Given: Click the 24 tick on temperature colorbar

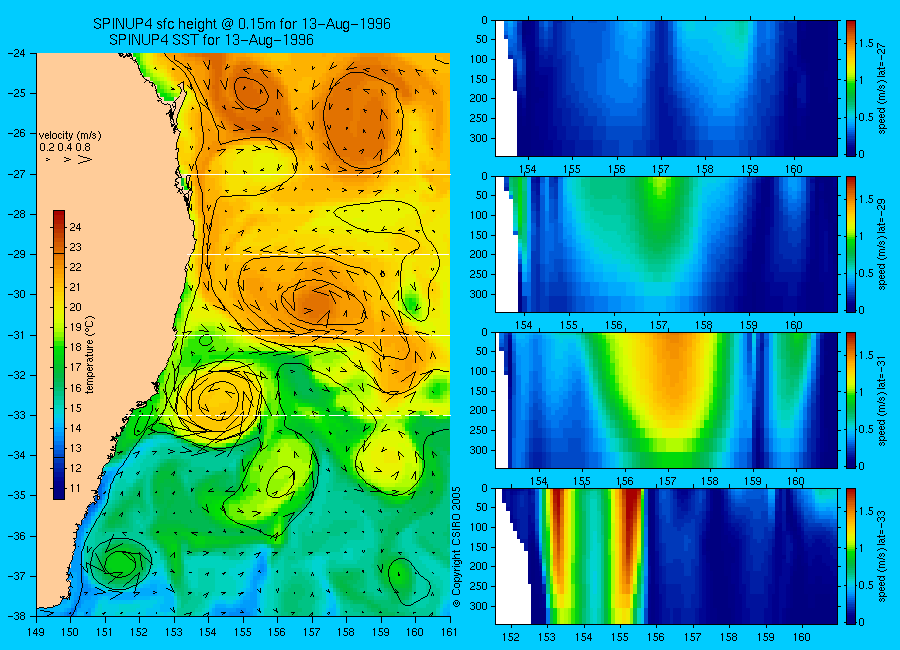Looking at the screenshot, I should 75,227.
